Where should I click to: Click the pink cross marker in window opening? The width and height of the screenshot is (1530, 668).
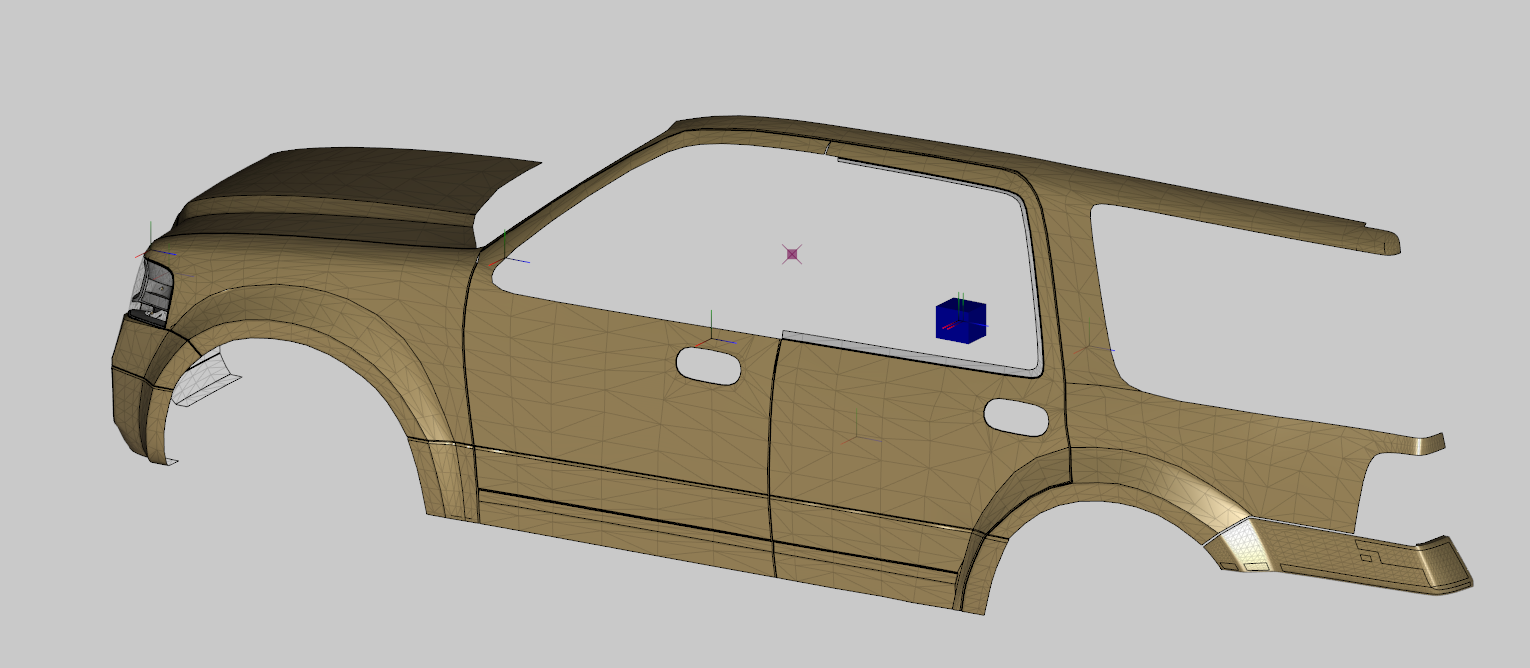pyautogui.click(x=792, y=254)
